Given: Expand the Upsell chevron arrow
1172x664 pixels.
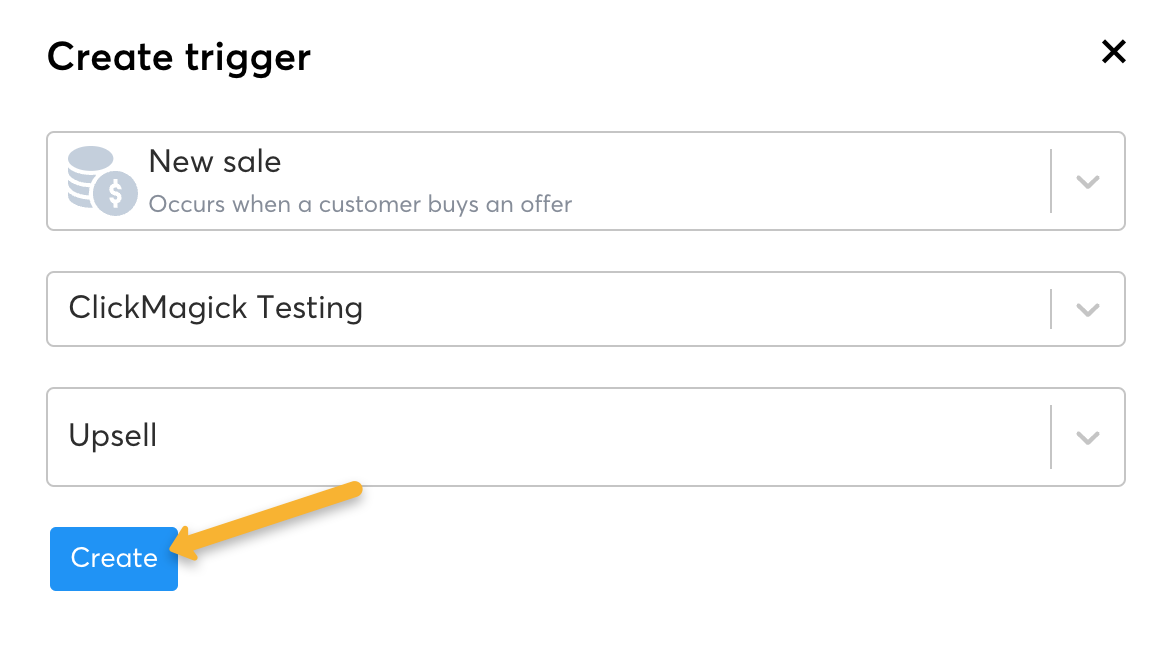Looking at the screenshot, I should click(x=1088, y=438).
